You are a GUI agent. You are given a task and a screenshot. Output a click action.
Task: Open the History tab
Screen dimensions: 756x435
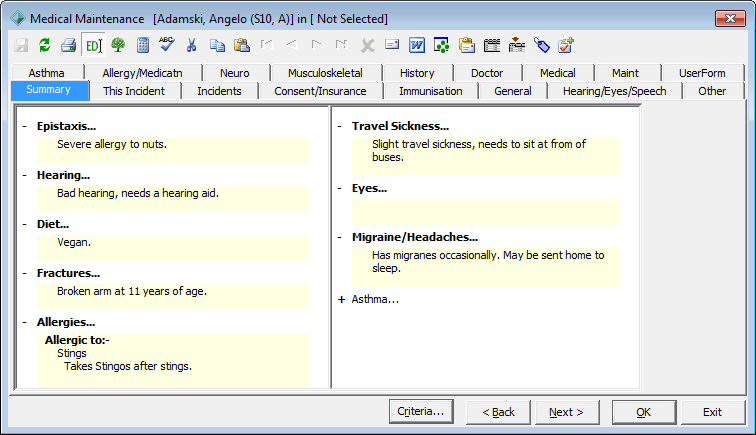pyautogui.click(x=417, y=73)
